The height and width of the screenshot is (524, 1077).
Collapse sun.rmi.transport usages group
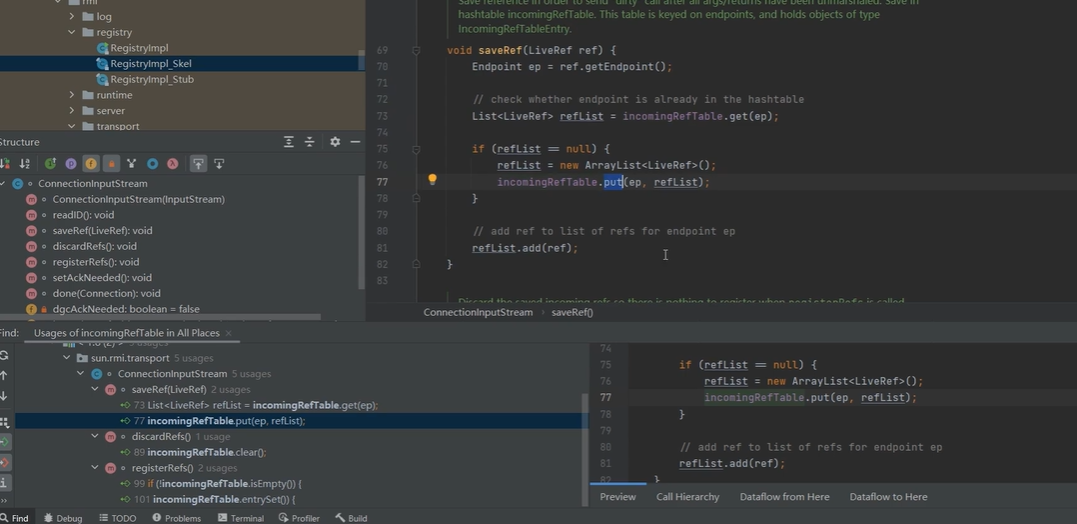(67, 358)
